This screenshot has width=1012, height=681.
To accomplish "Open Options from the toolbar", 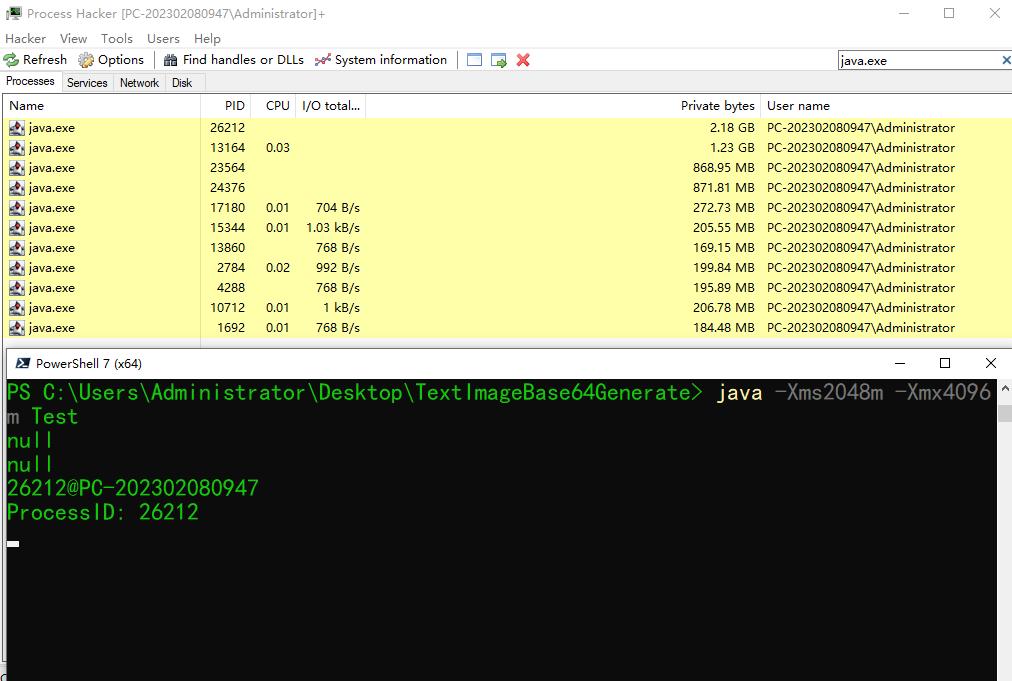I will click(x=111, y=60).
